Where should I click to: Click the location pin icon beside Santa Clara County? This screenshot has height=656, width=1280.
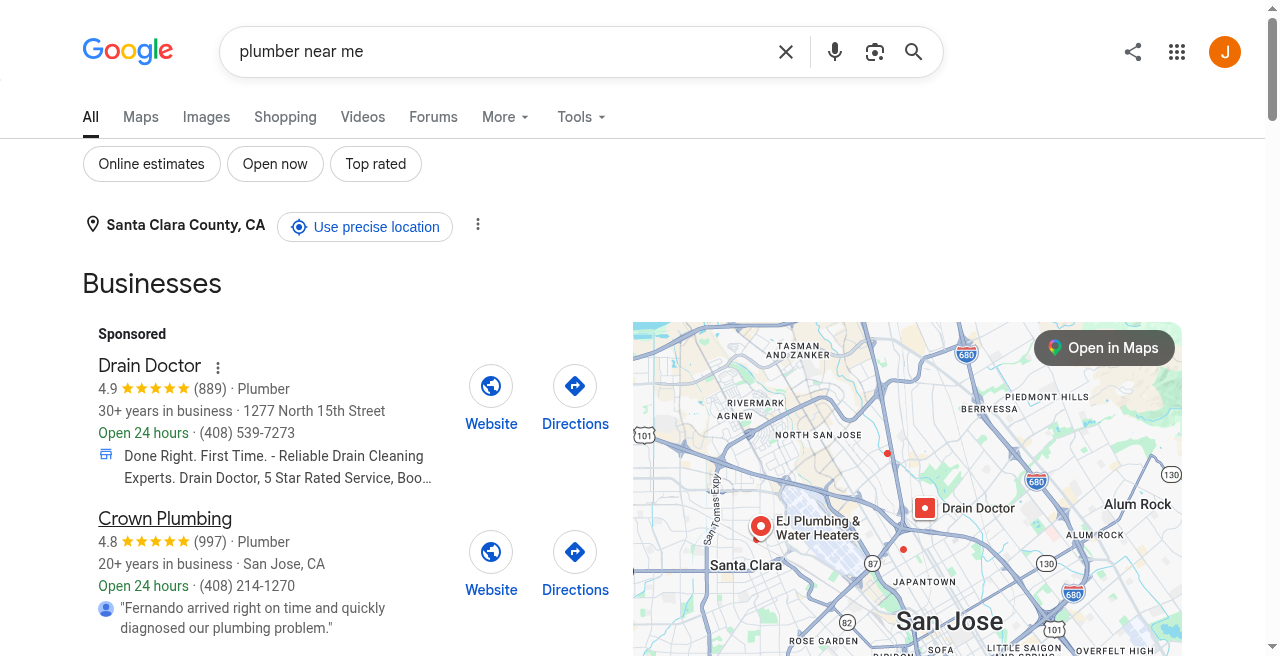(x=92, y=225)
